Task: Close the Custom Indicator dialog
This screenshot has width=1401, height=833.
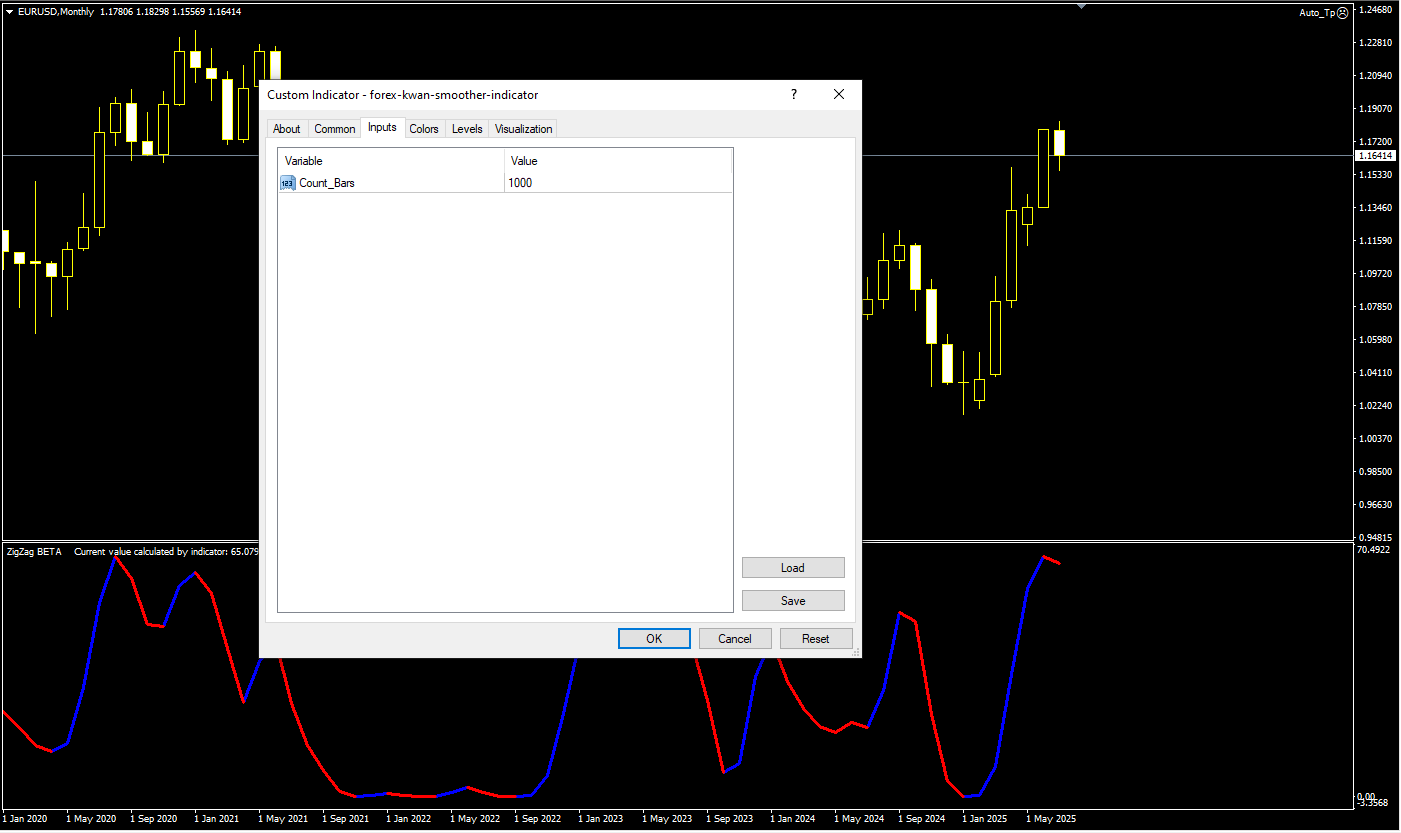Action: [x=839, y=95]
